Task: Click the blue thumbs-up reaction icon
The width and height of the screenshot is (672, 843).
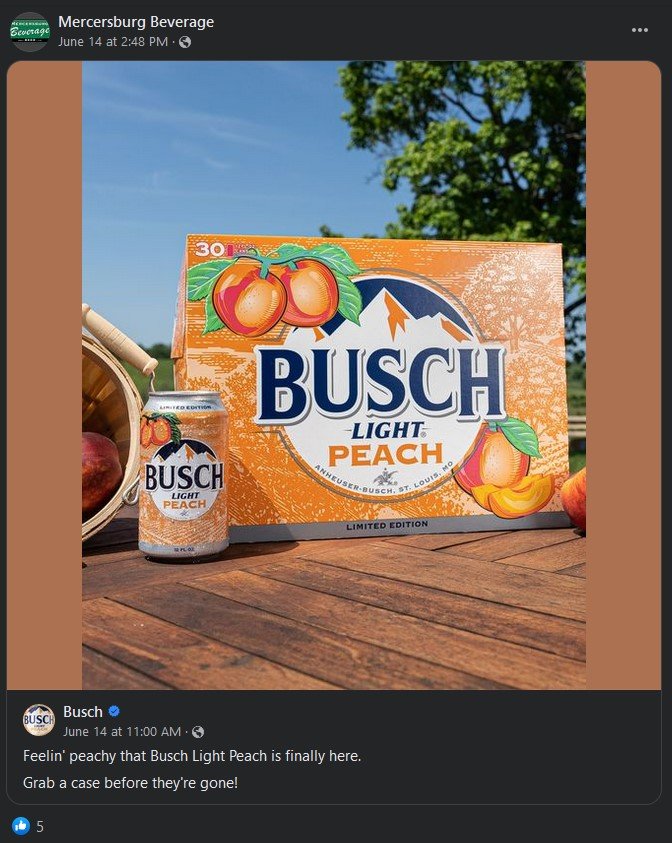Action: pyautogui.click(x=21, y=825)
